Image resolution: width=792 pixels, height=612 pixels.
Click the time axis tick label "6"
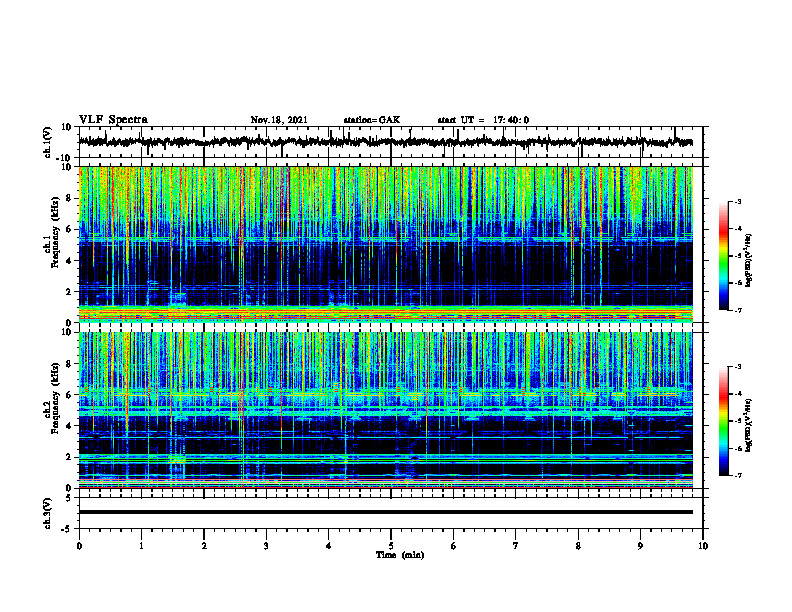454,546
